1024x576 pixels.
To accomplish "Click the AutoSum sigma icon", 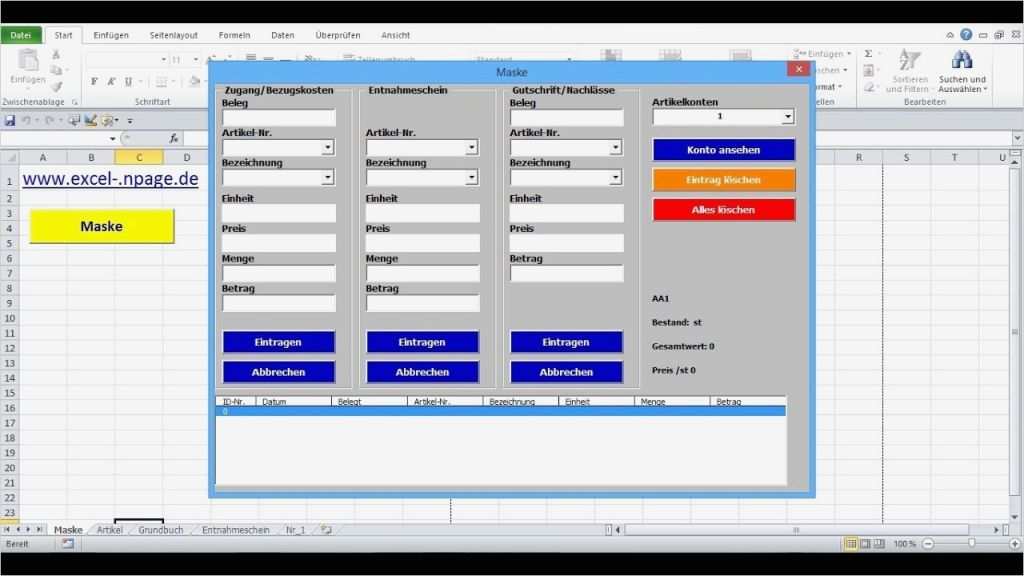I will (870, 53).
